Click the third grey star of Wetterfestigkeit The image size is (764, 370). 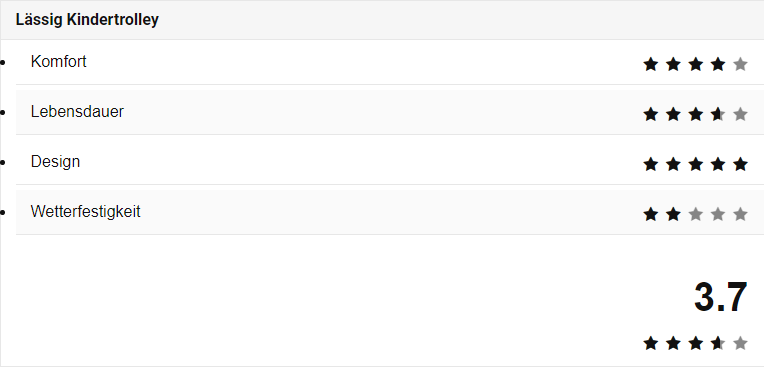click(x=695, y=214)
